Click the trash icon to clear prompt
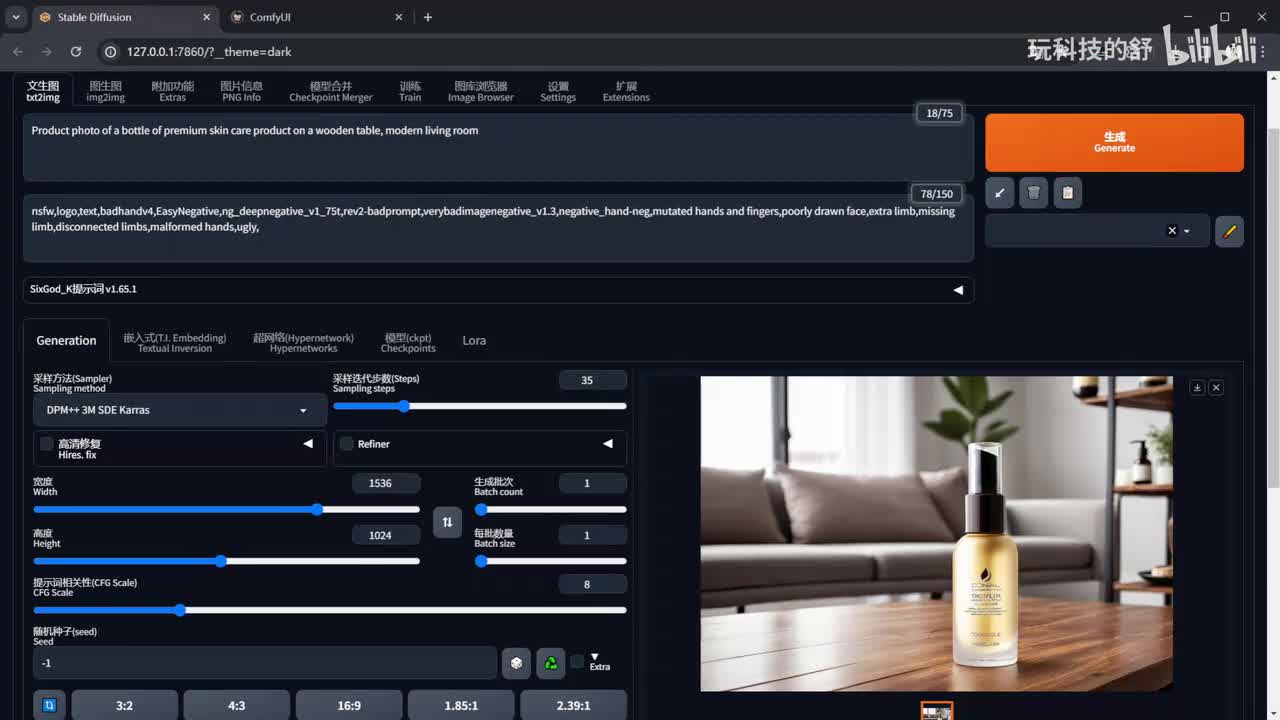Image resolution: width=1280 pixels, height=720 pixels. (1034, 193)
